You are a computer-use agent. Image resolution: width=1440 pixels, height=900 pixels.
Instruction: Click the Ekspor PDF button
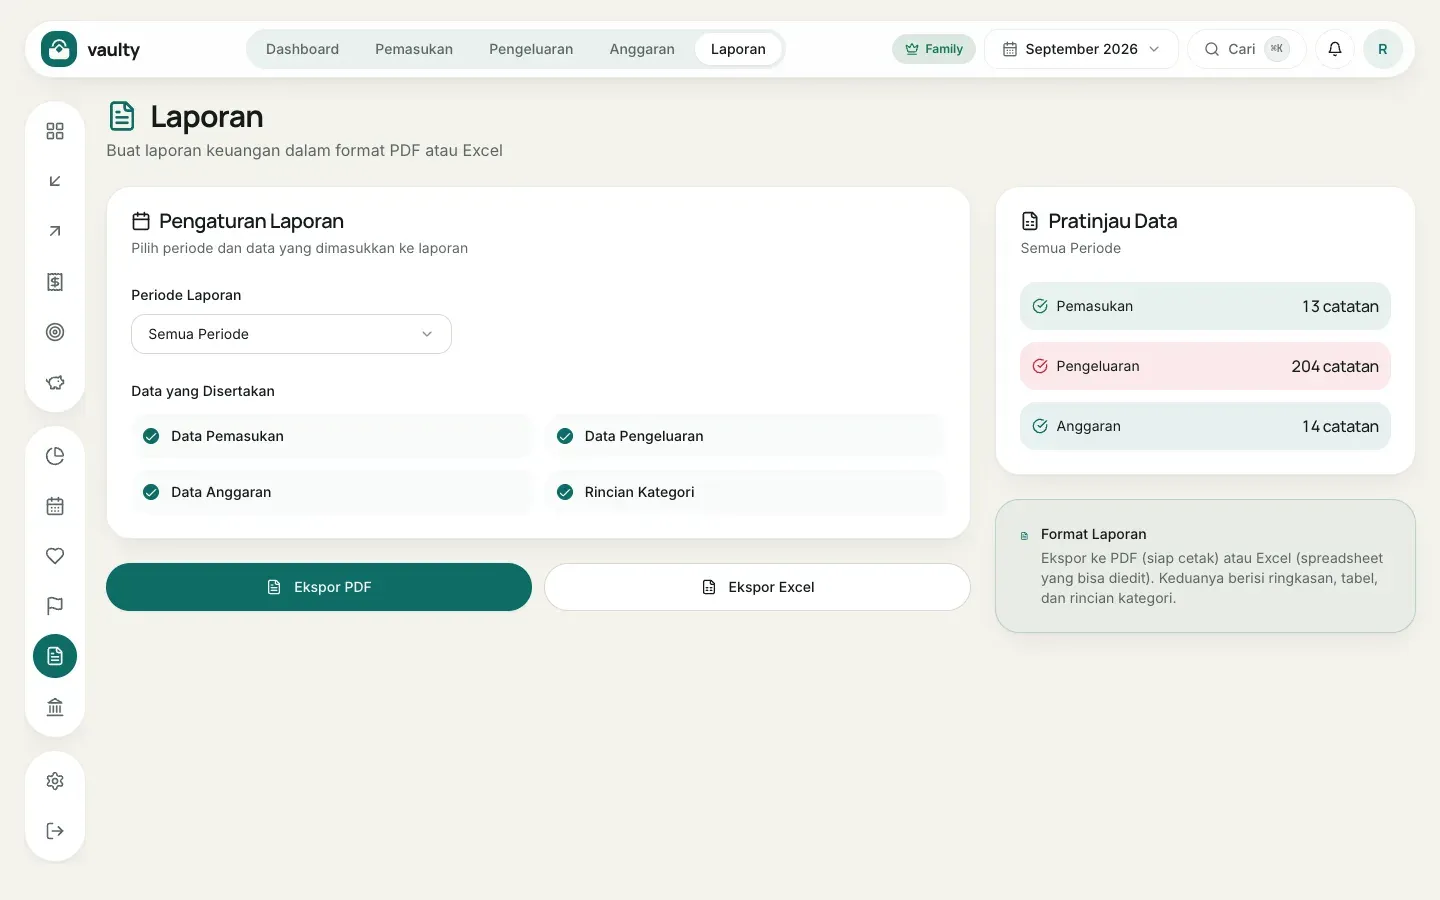319,587
